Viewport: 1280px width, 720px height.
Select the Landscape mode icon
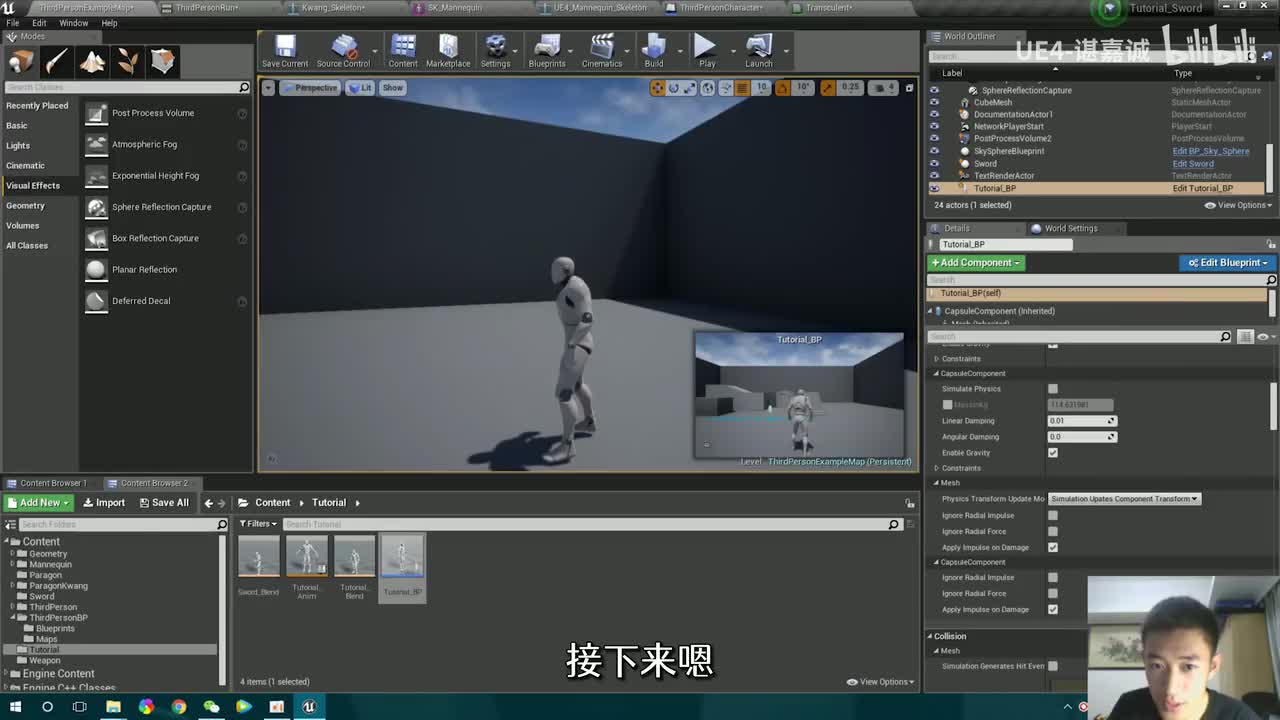[x=92, y=62]
